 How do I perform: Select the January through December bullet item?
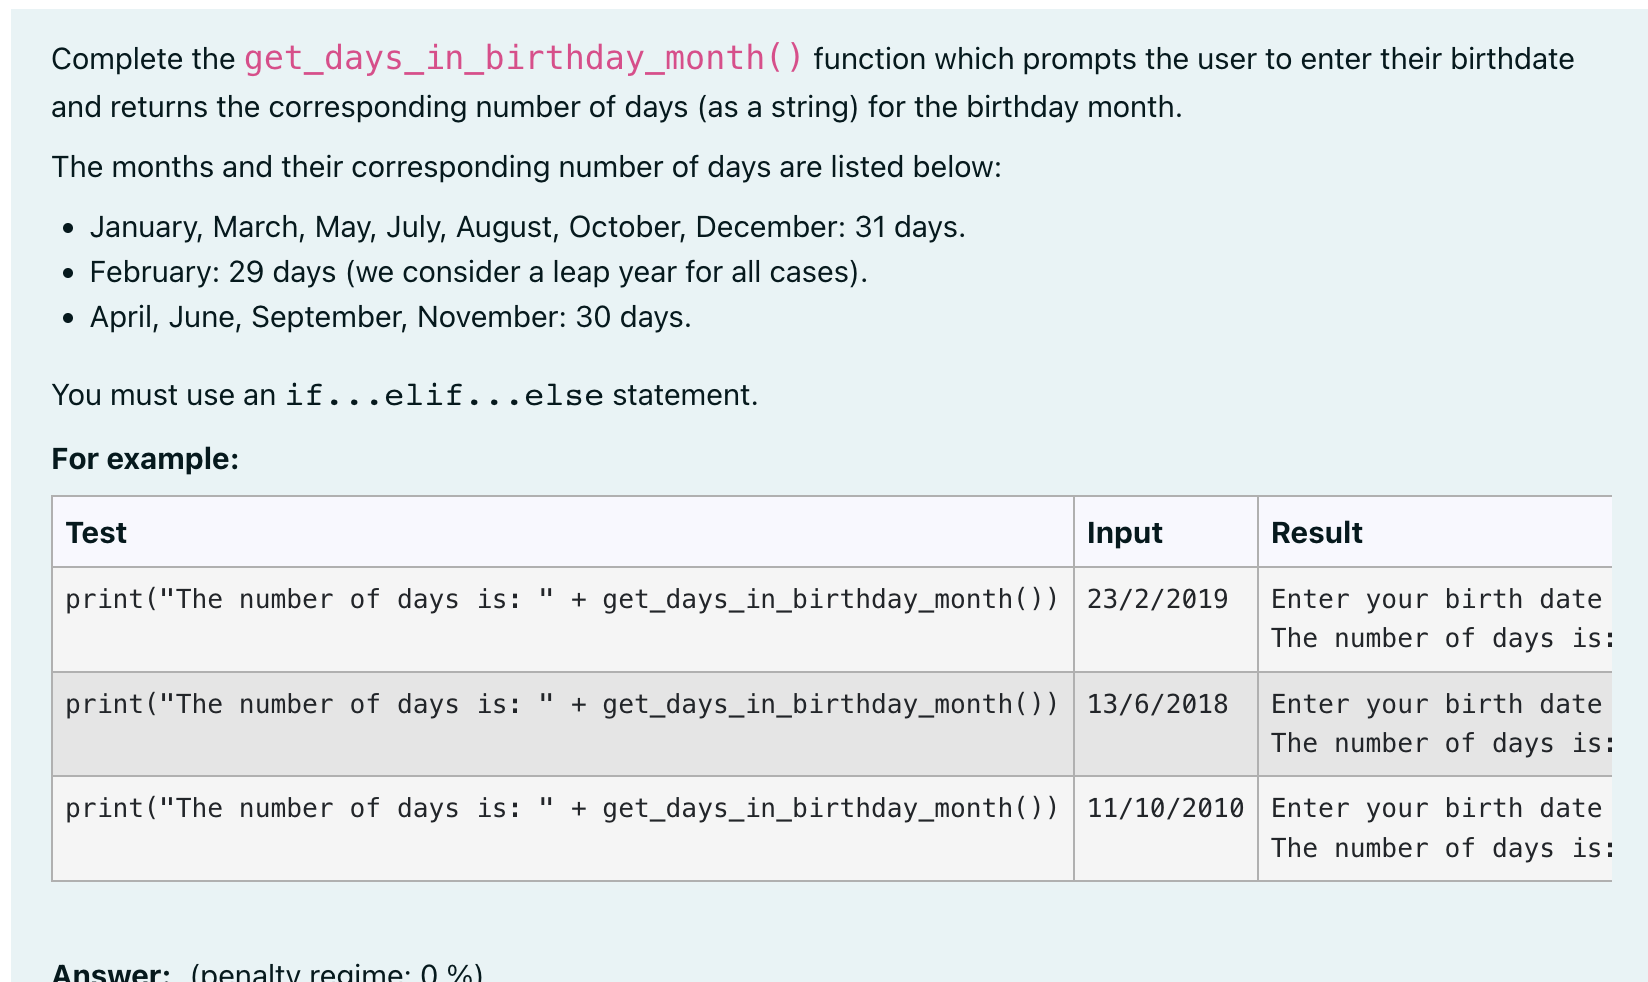(x=528, y=227)
